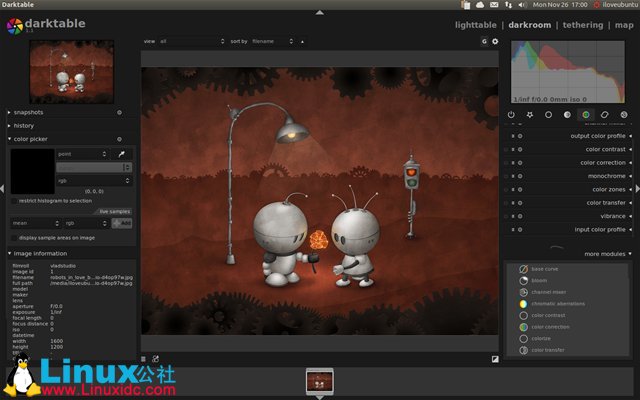The image size is (640, 400).
Task: Click the eyedropper in the color picker
Action: (122, 154)
